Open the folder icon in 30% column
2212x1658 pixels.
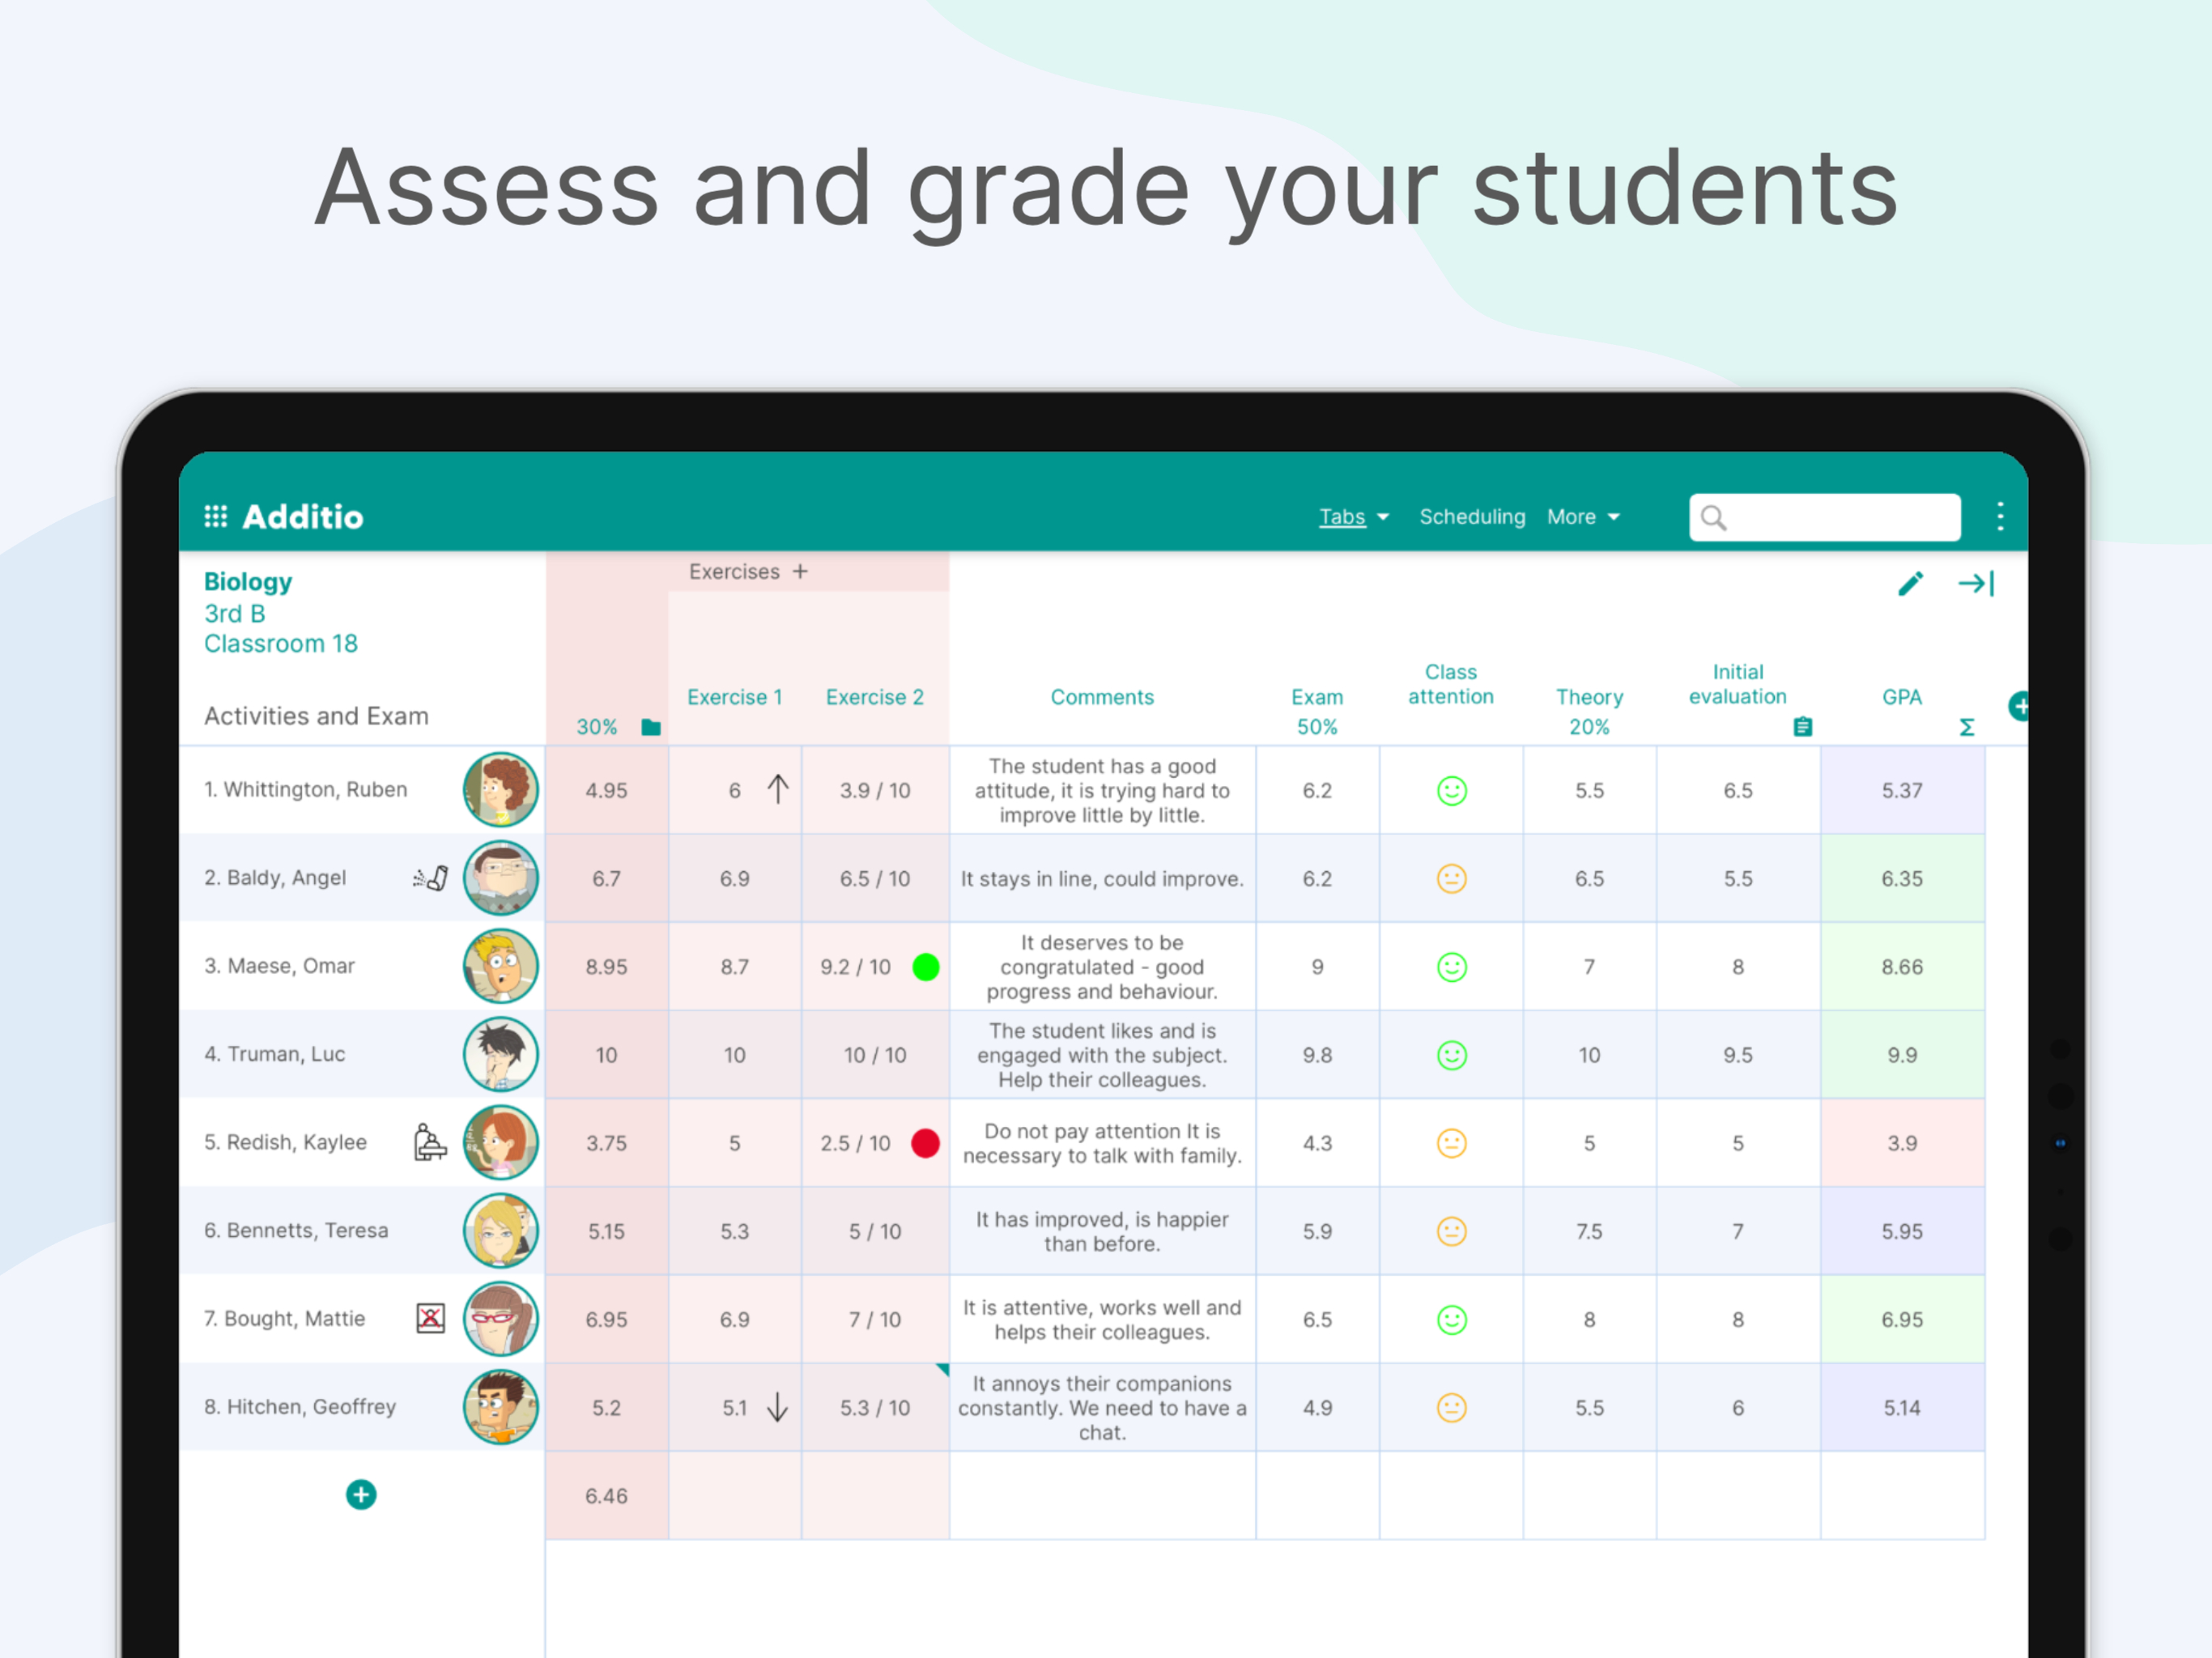651,727
